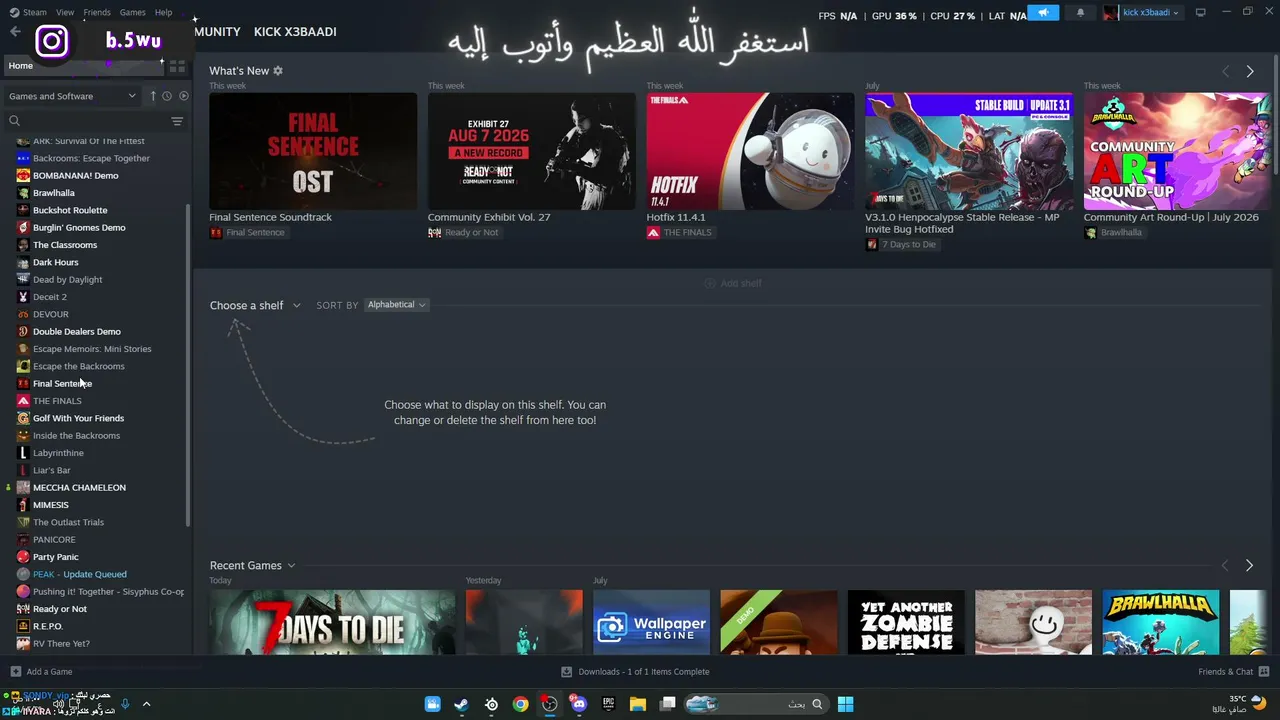Click the Add shelf button
The height and width of the screenshot is (720, 1280).
[733, 284]
